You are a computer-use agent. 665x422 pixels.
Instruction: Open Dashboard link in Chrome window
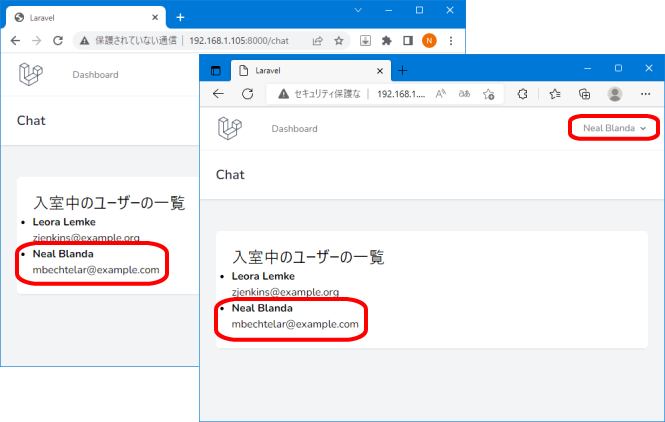[95, 75]
